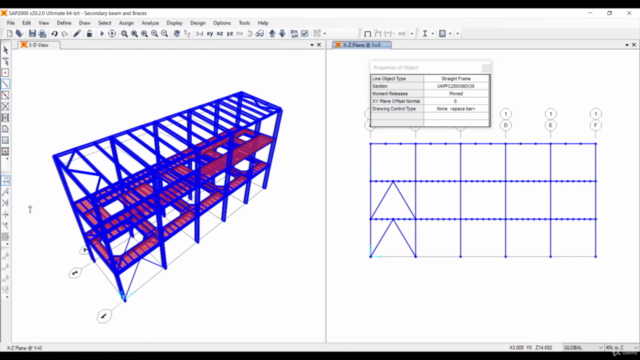
Task: Restore full view zoom icon
Action: (134, 34)
